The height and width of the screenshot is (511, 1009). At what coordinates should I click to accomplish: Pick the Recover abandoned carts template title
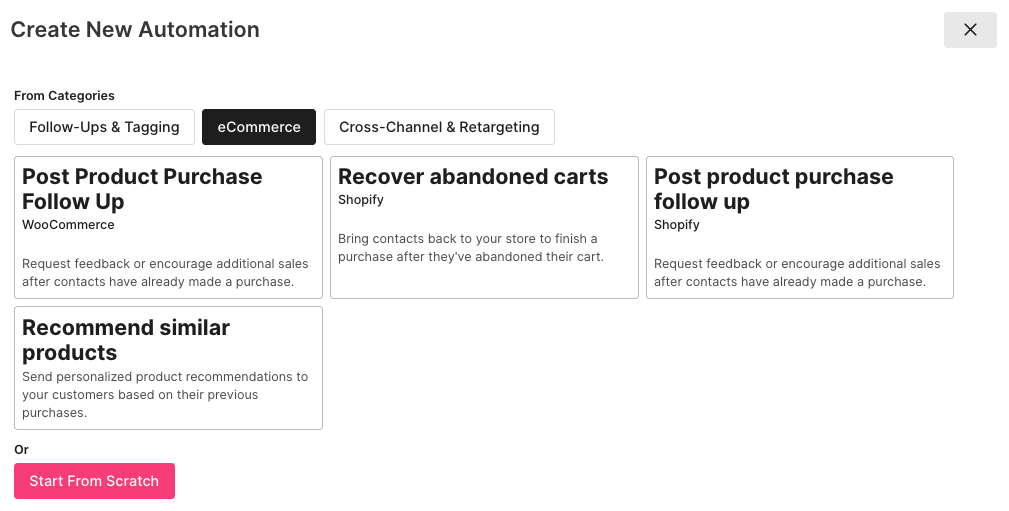point(473,177)
